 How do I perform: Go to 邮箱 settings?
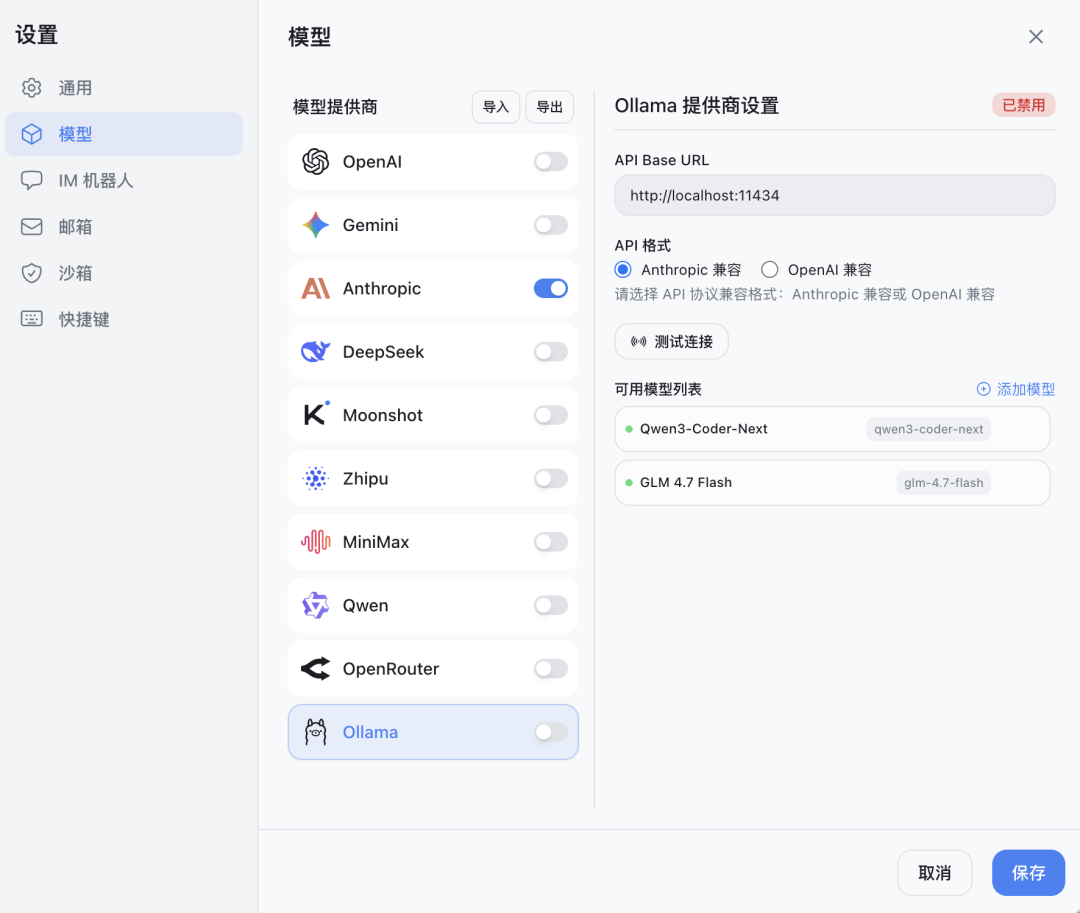click(x=124, y=227)
